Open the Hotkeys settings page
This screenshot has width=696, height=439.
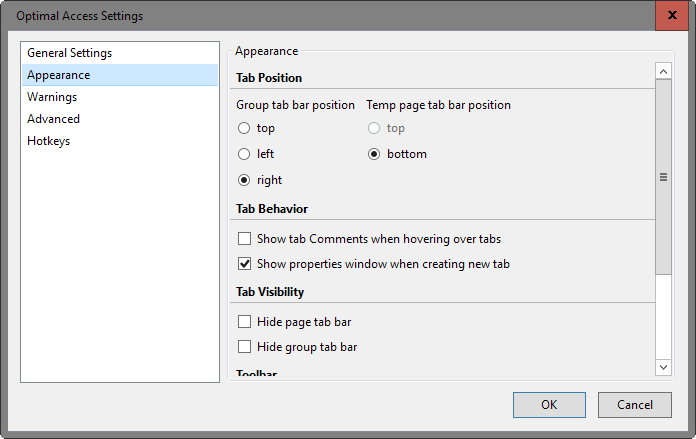(x=48, y=141)
